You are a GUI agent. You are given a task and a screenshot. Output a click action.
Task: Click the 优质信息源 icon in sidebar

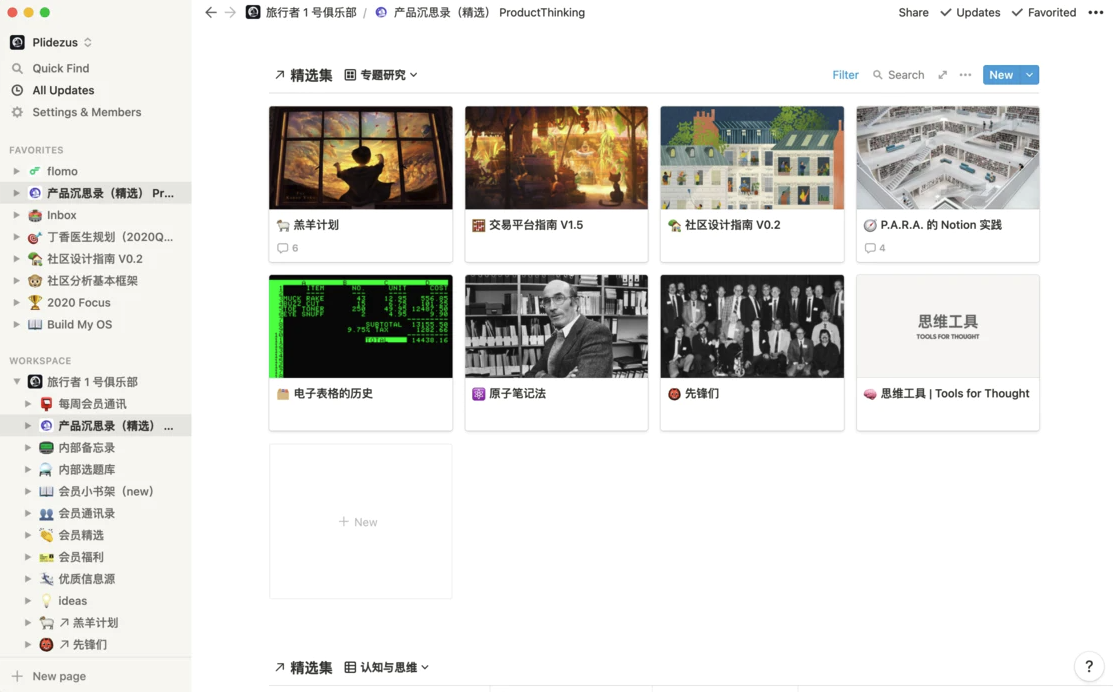click(x=46, y=578)
